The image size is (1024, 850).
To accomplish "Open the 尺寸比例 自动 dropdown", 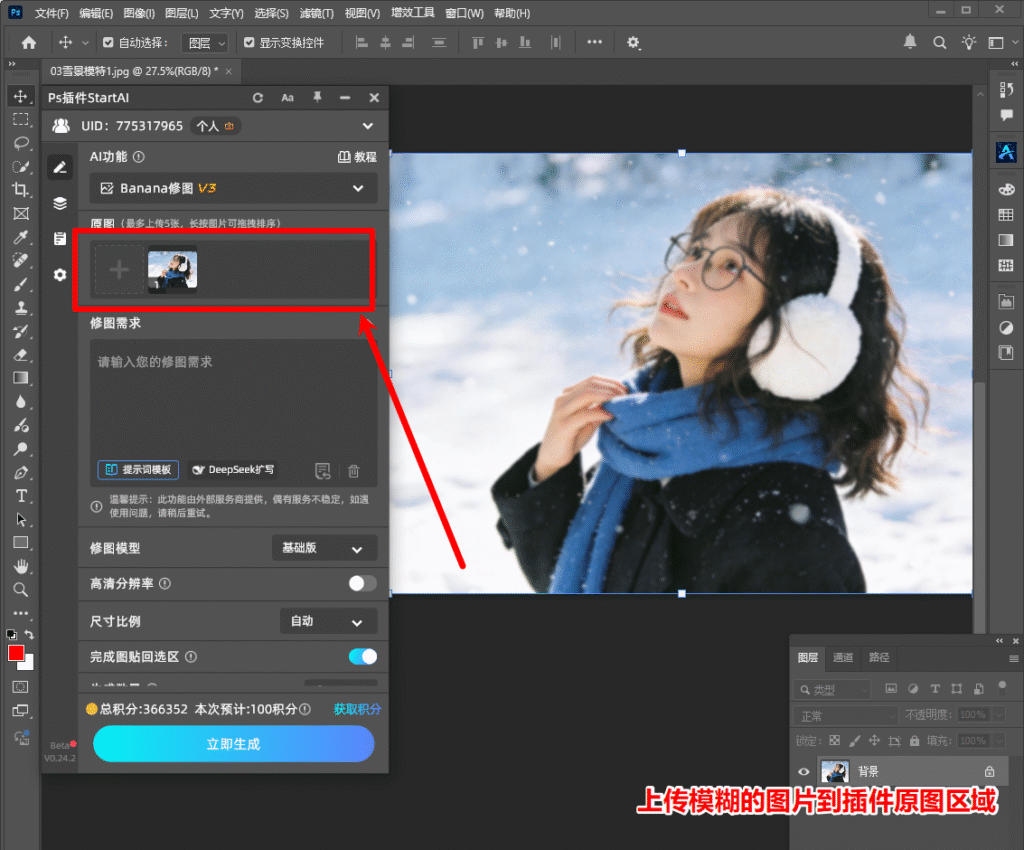I will coord(328,621).
